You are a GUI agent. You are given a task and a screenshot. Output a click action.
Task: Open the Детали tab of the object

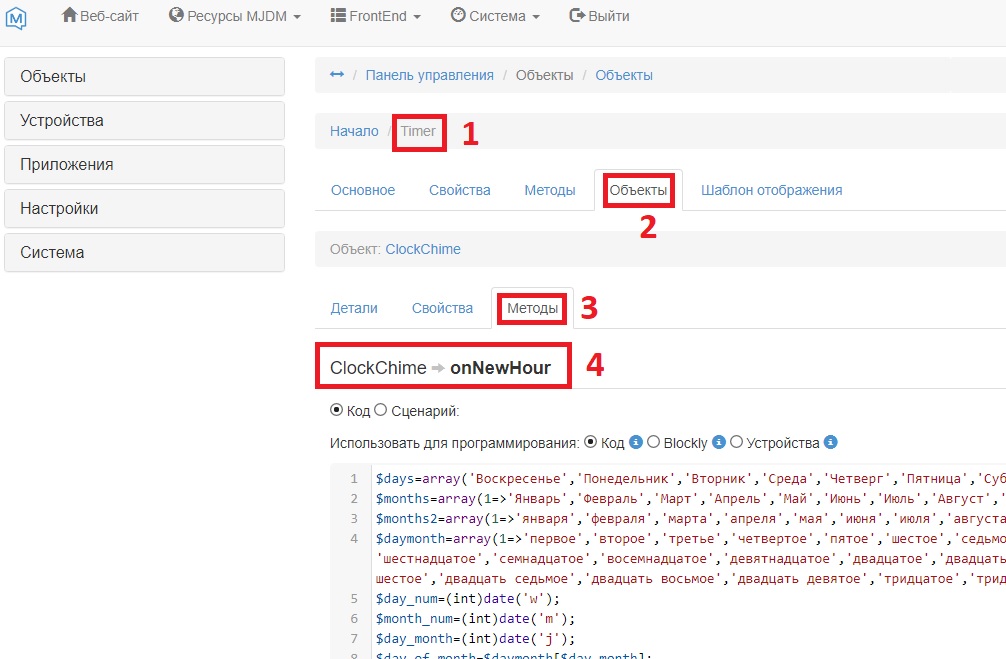click(354, 308)
